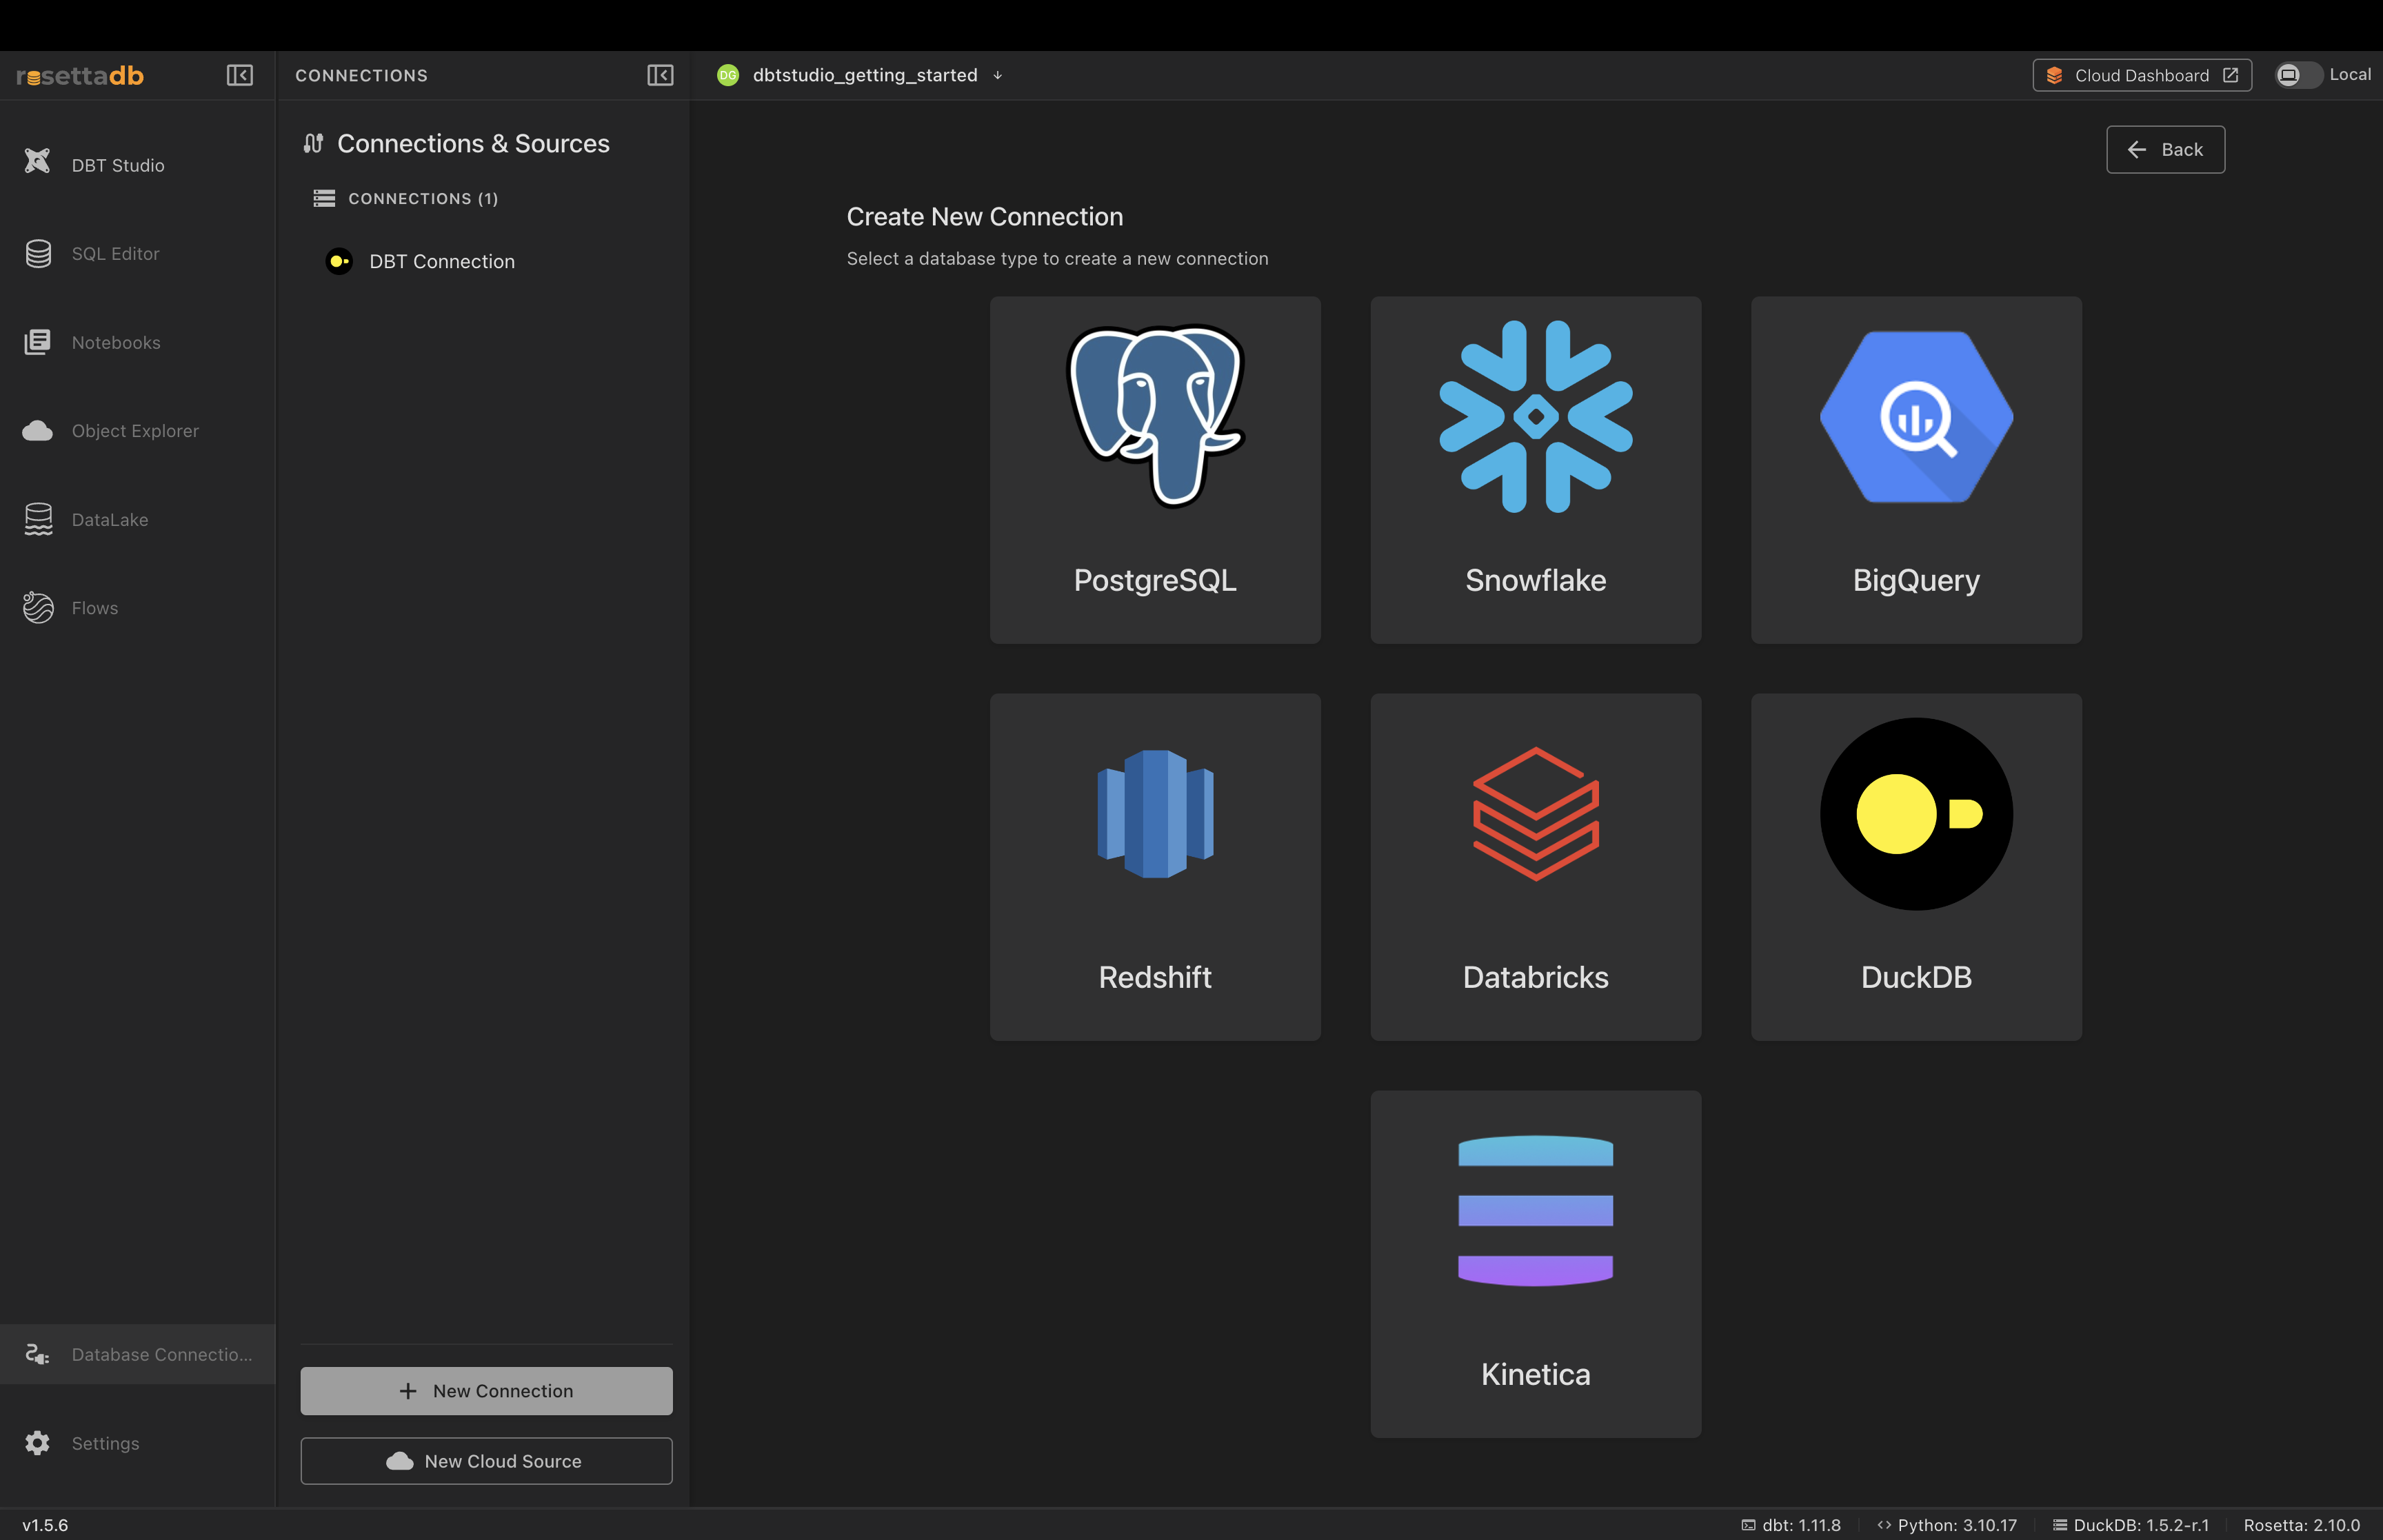Collapse the Connections panel

(660, 75)
